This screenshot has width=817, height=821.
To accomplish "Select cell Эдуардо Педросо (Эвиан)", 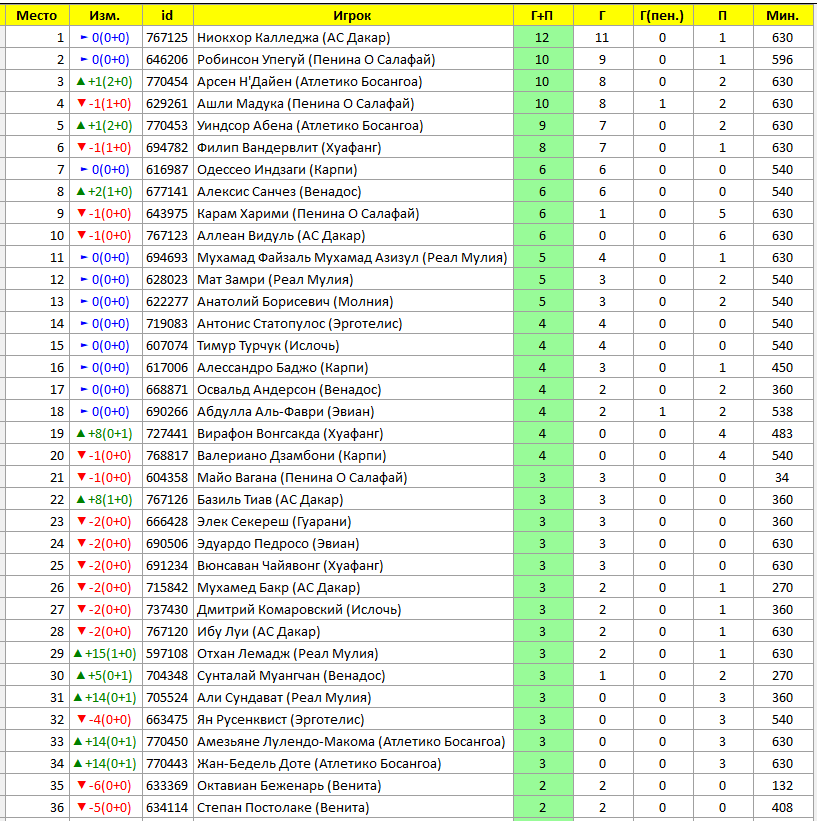I will click(x=353, y=543).
